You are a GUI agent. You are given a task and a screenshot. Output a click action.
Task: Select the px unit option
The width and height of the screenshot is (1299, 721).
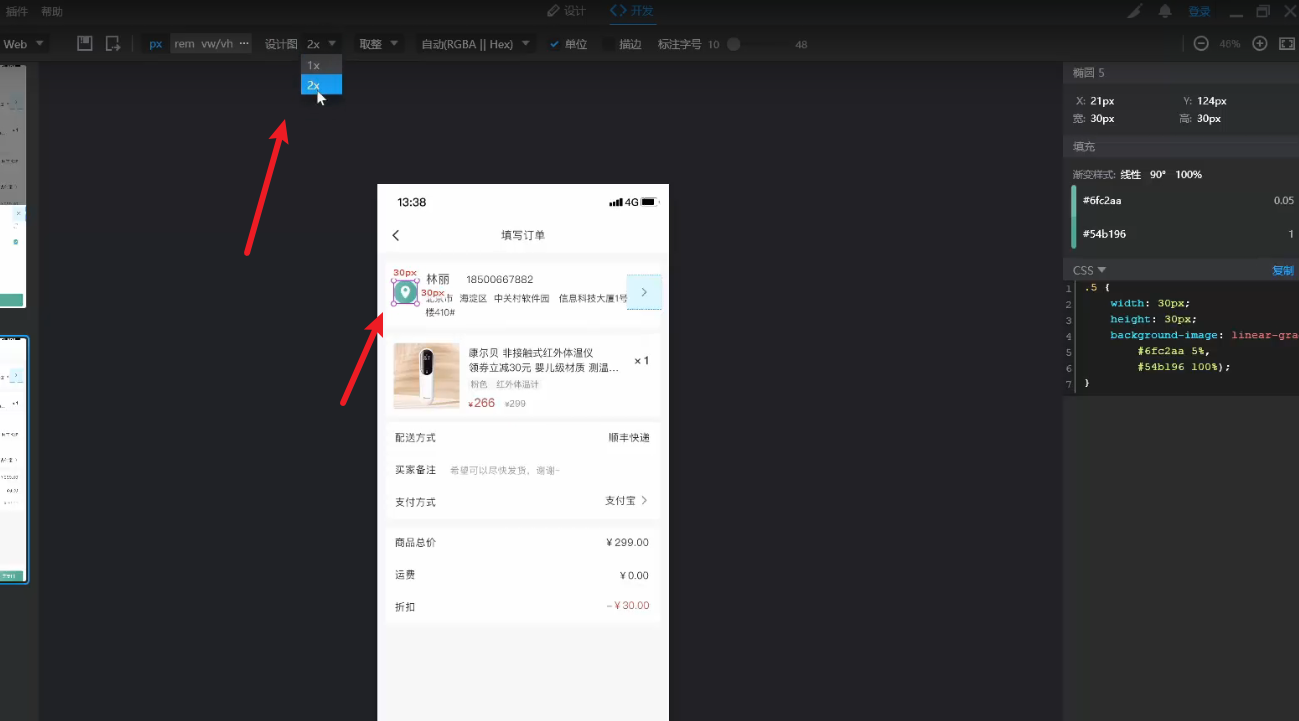(156, 44)
